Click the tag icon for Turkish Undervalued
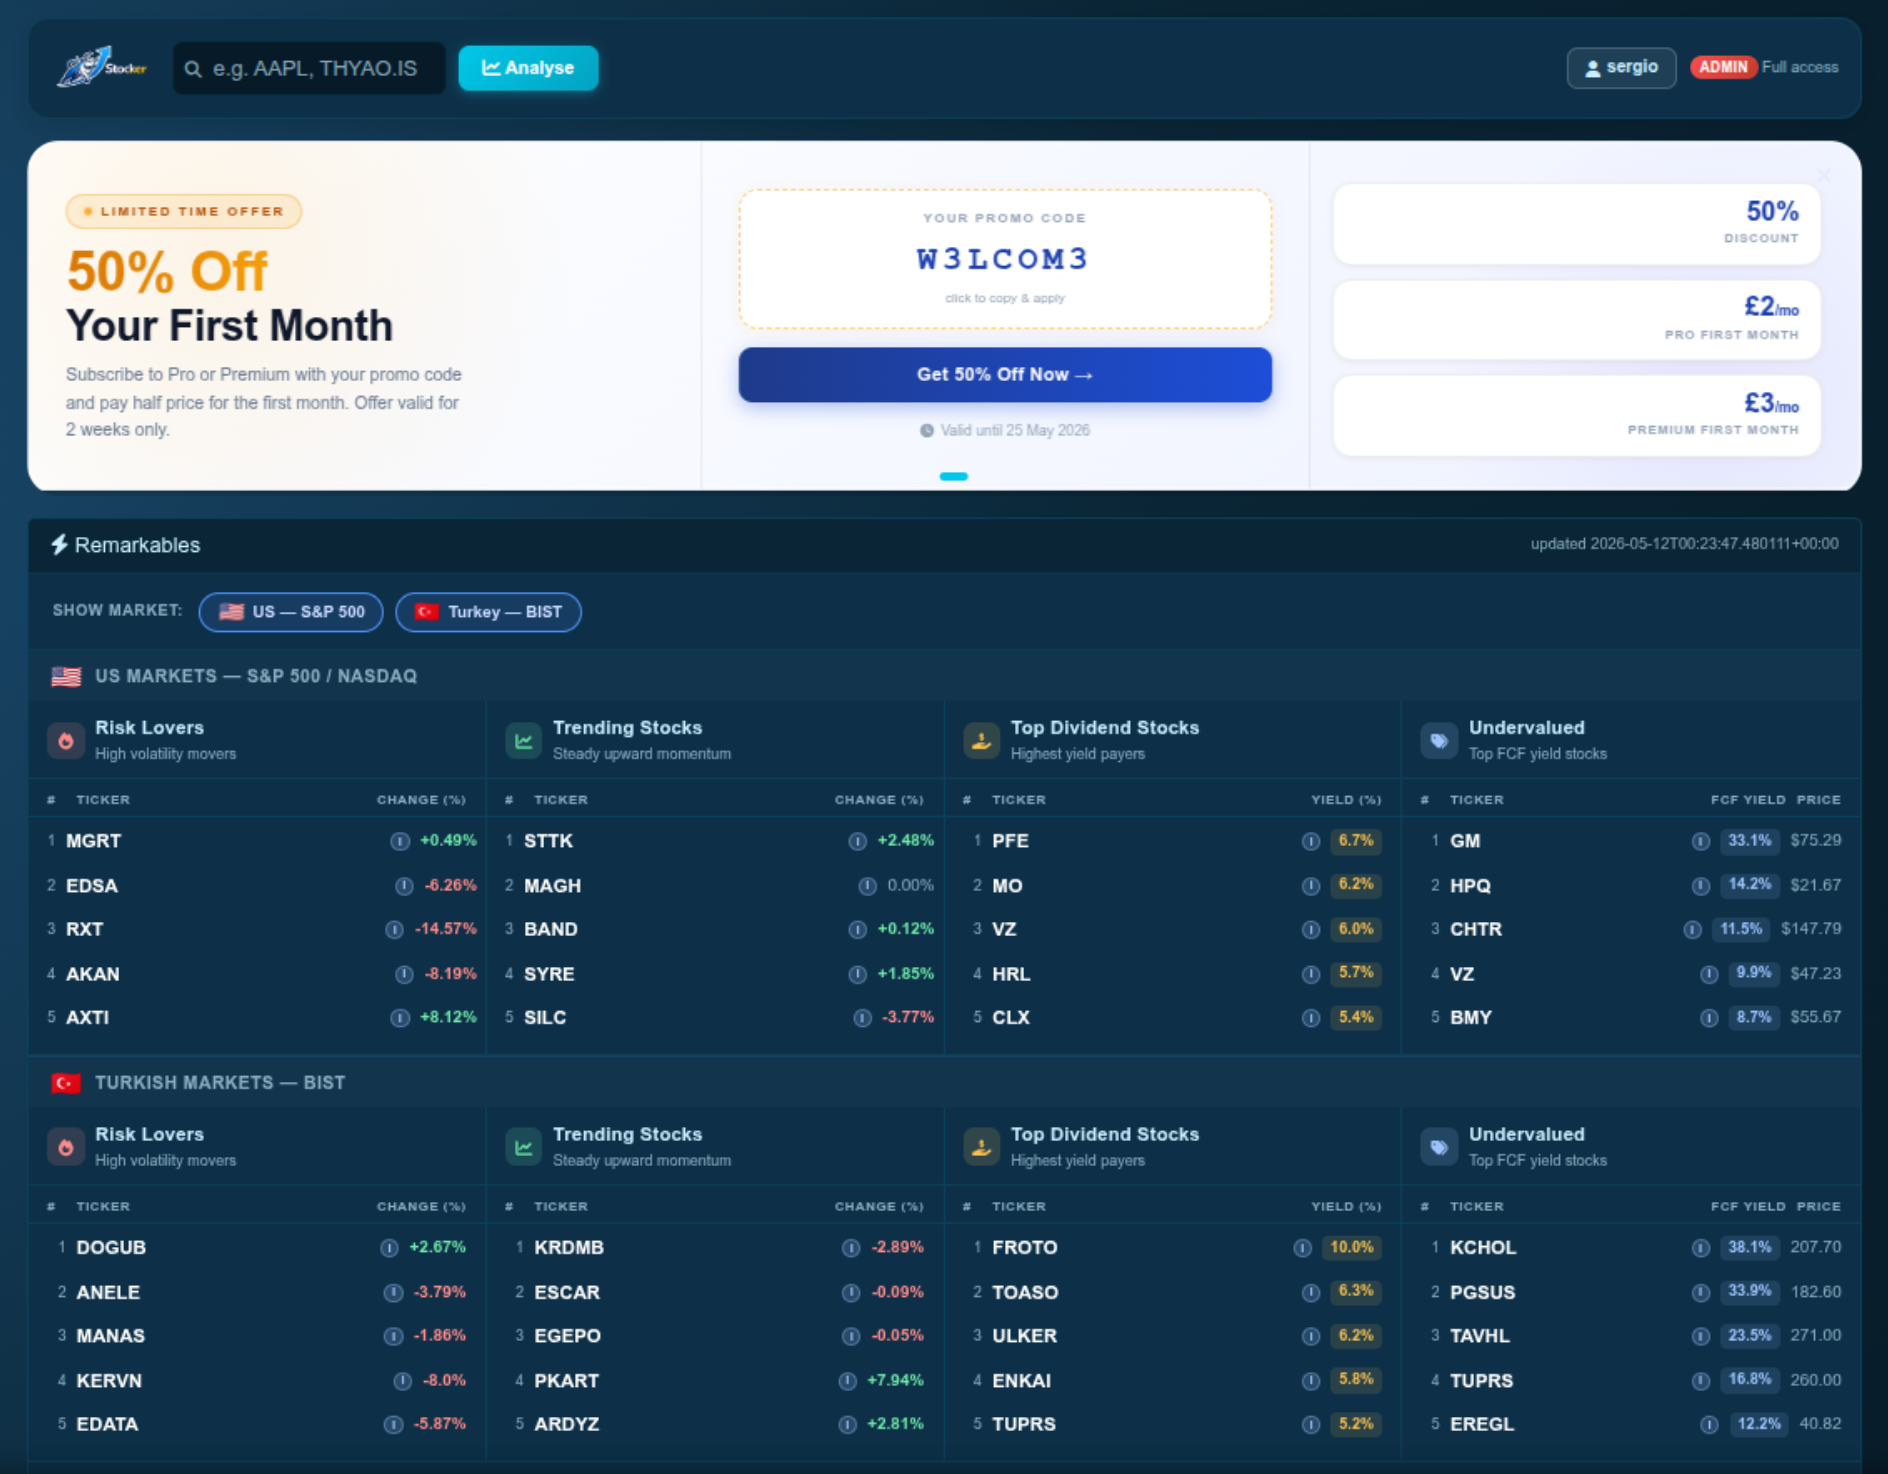Screen dimensions: 1888x1474 click(1439, 1148)
